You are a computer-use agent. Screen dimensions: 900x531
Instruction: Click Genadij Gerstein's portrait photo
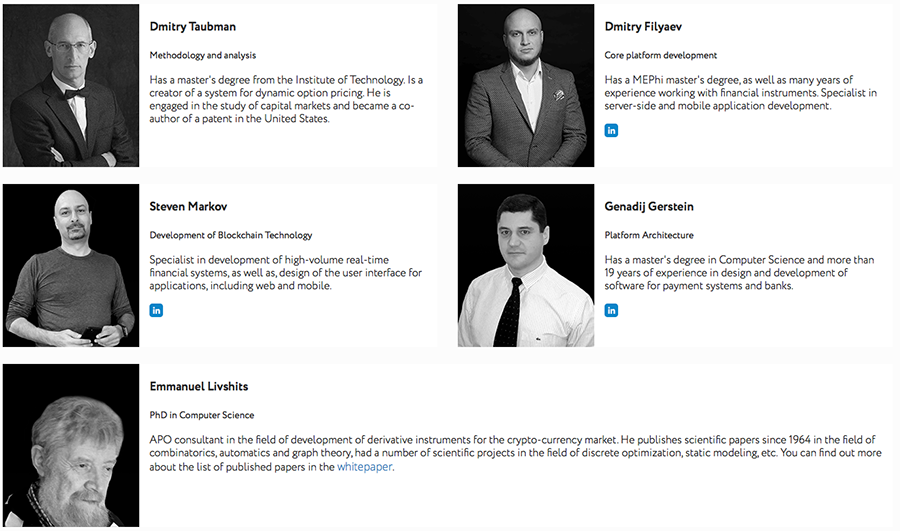(x=526, y=266)
